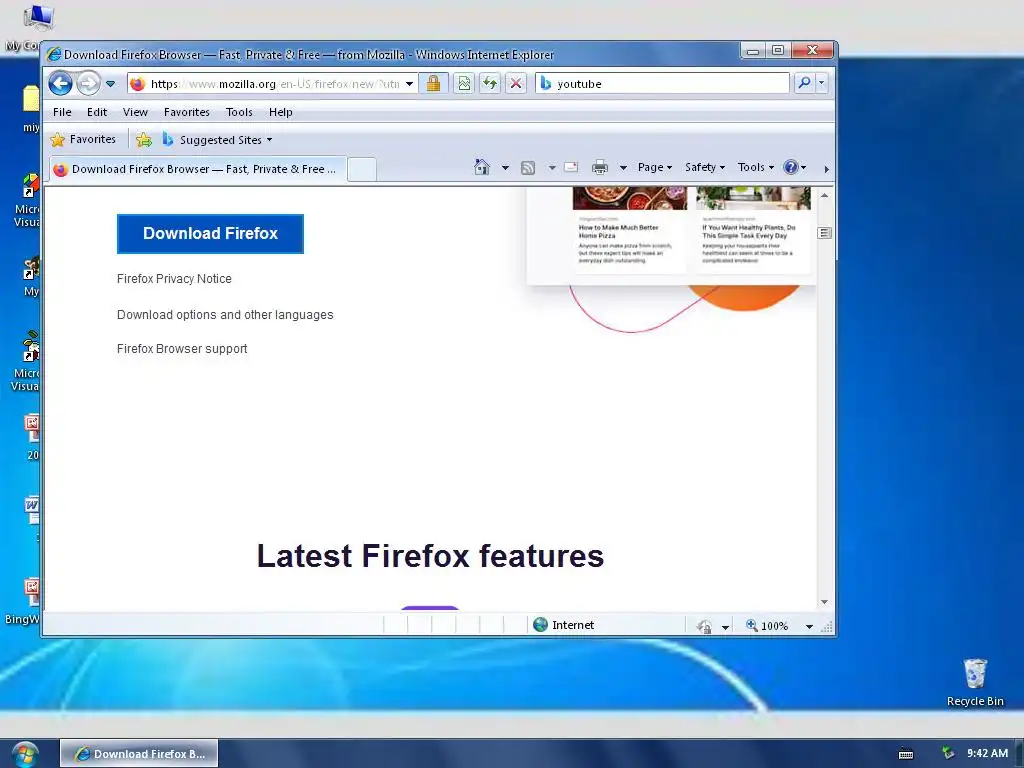Open the Tools command bar menu

[756, 167]
